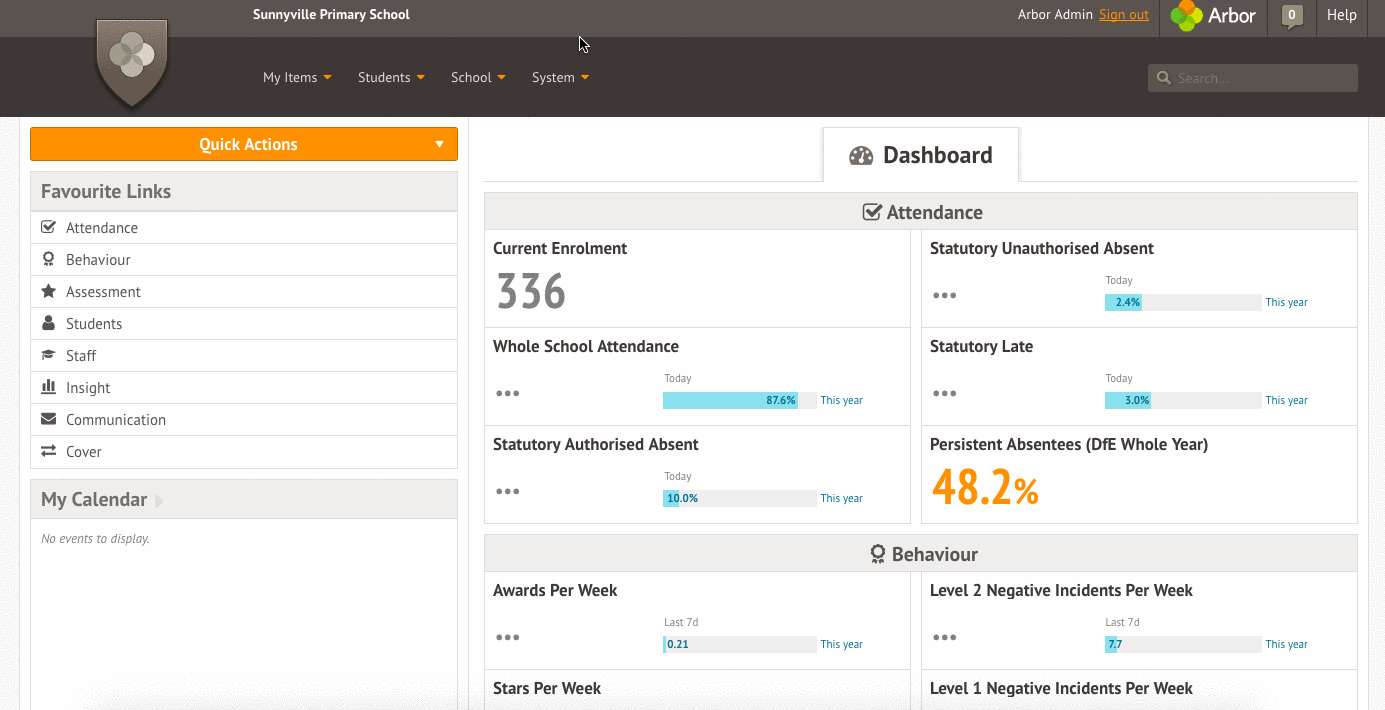
Task: Open the Staff favourite link
Action: pyautogui.click(x=244, y=355)
